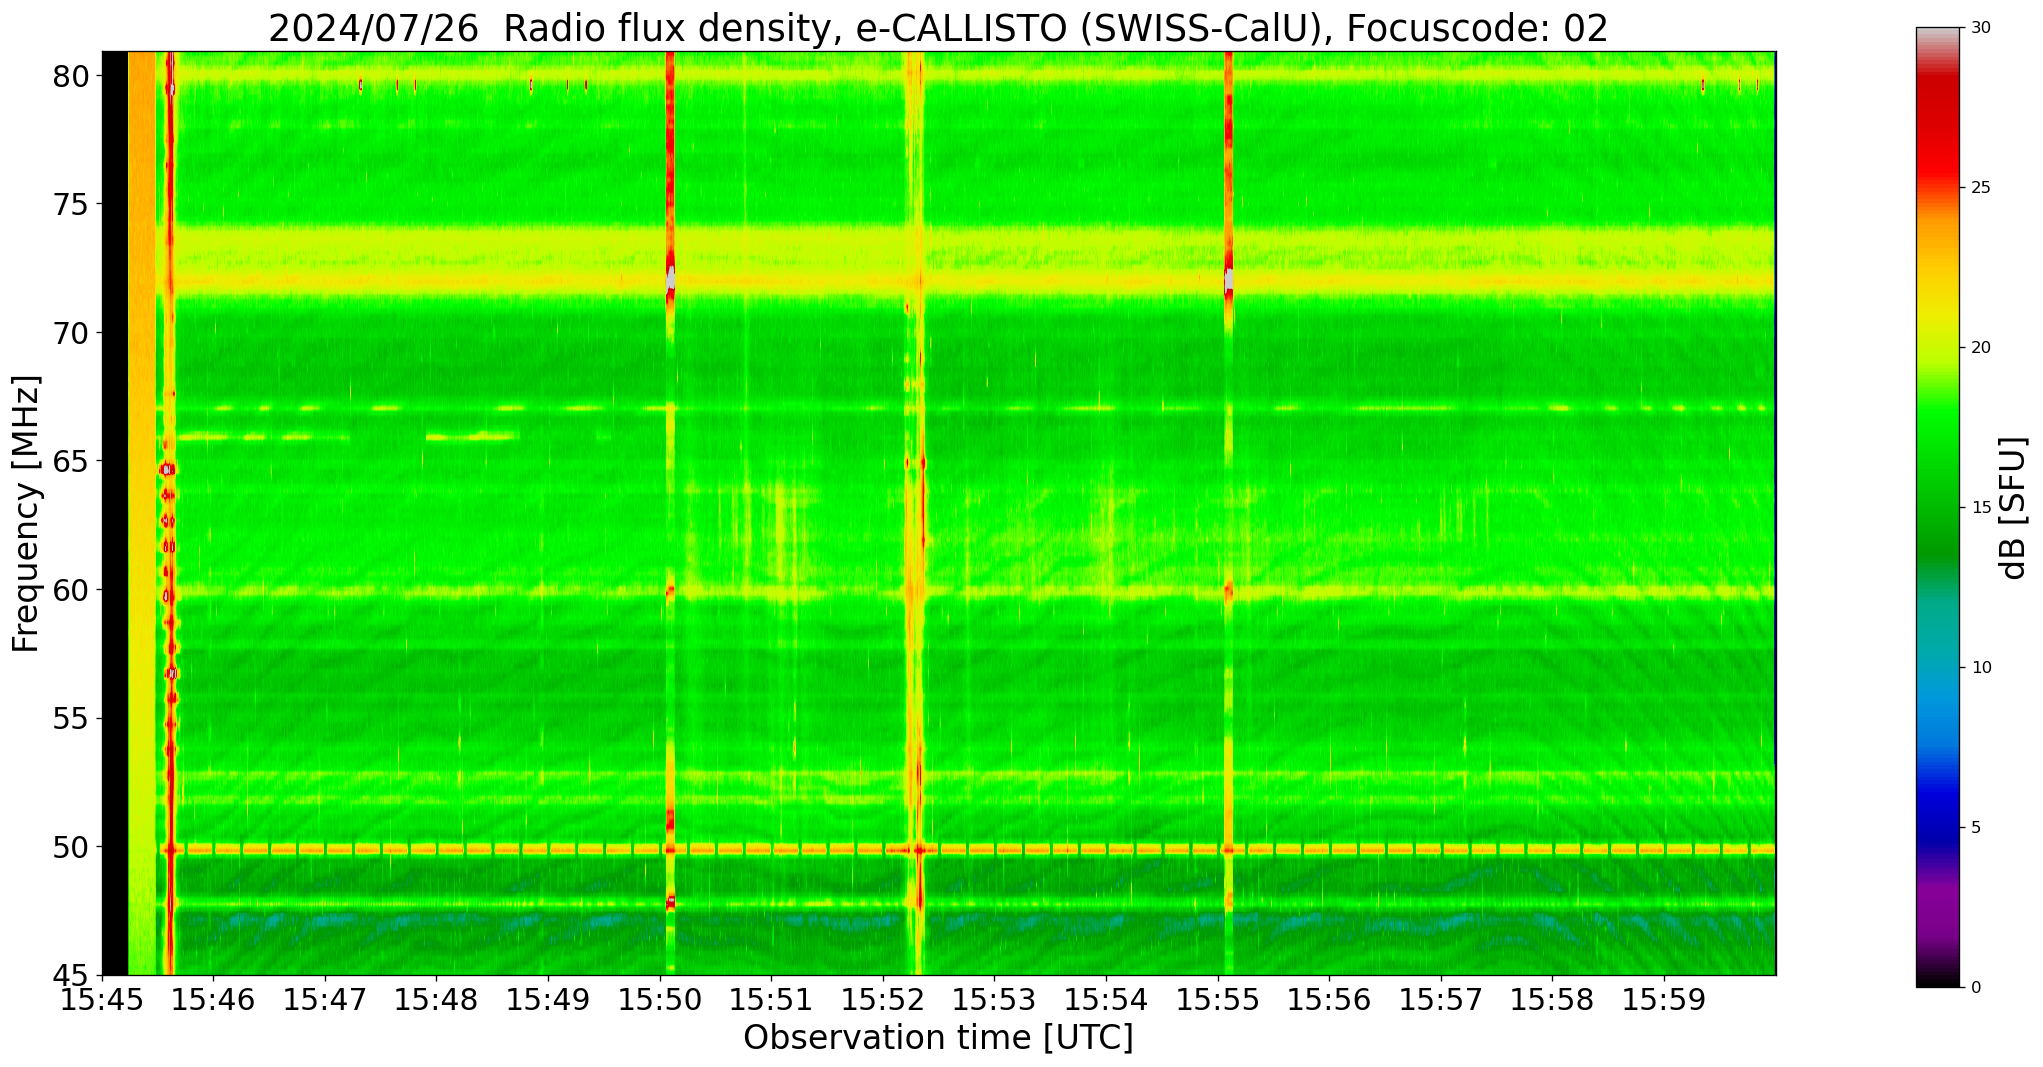Click the plot title mentioning e-CALLISTO SWISS-CalU
Screen dimensions: 2043x1067
[938, 28]
